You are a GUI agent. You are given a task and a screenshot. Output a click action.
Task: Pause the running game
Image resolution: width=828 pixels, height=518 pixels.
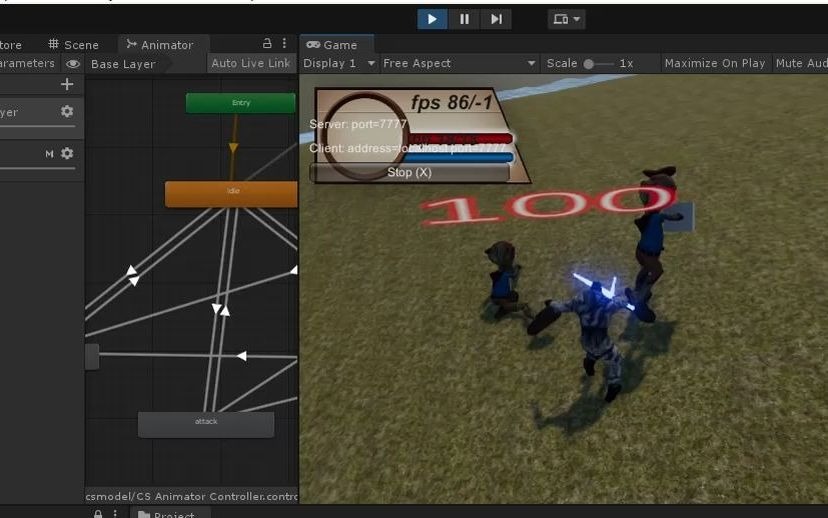point(464,19)
